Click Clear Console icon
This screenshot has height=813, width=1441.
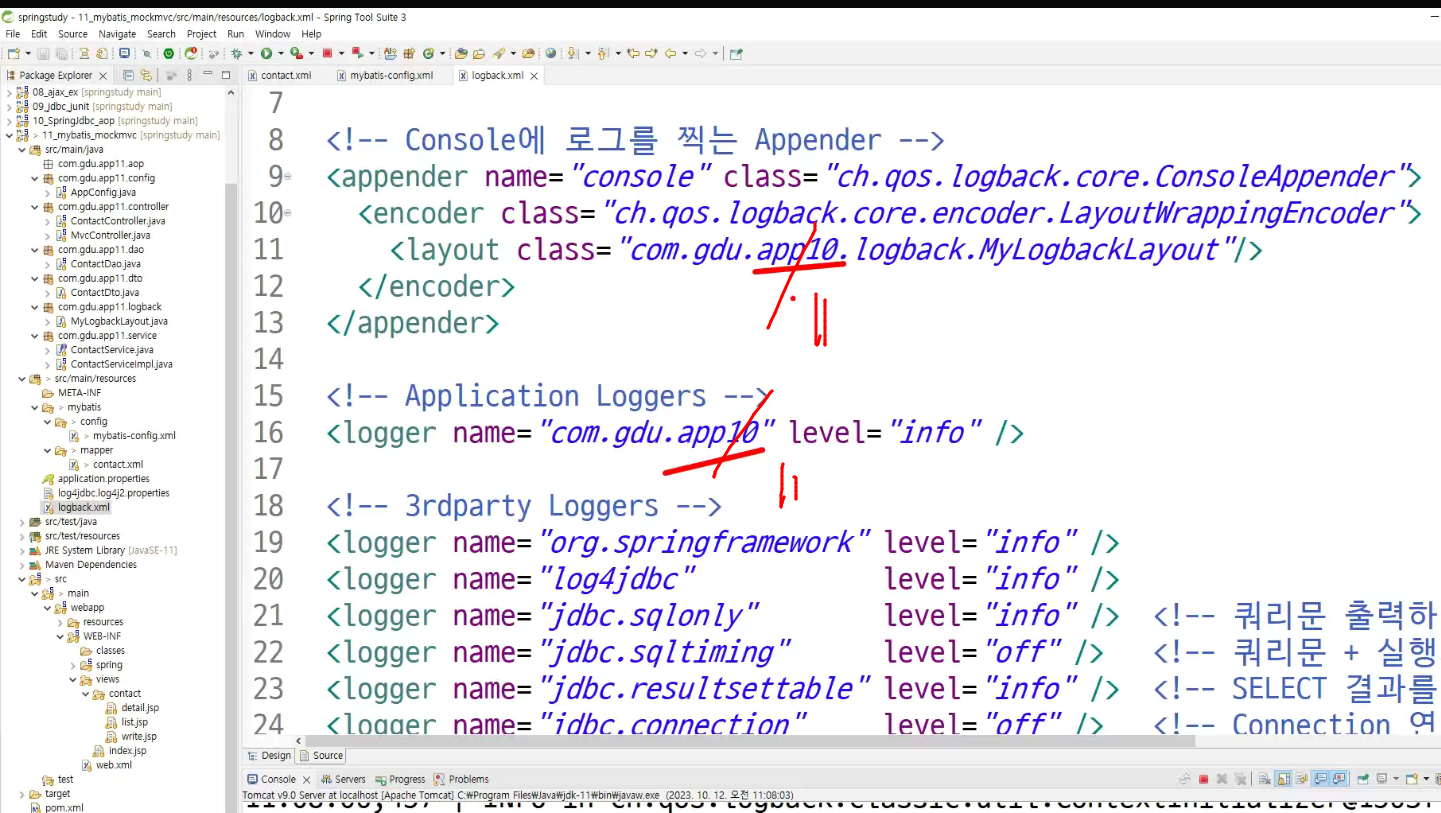(1264, 779)
